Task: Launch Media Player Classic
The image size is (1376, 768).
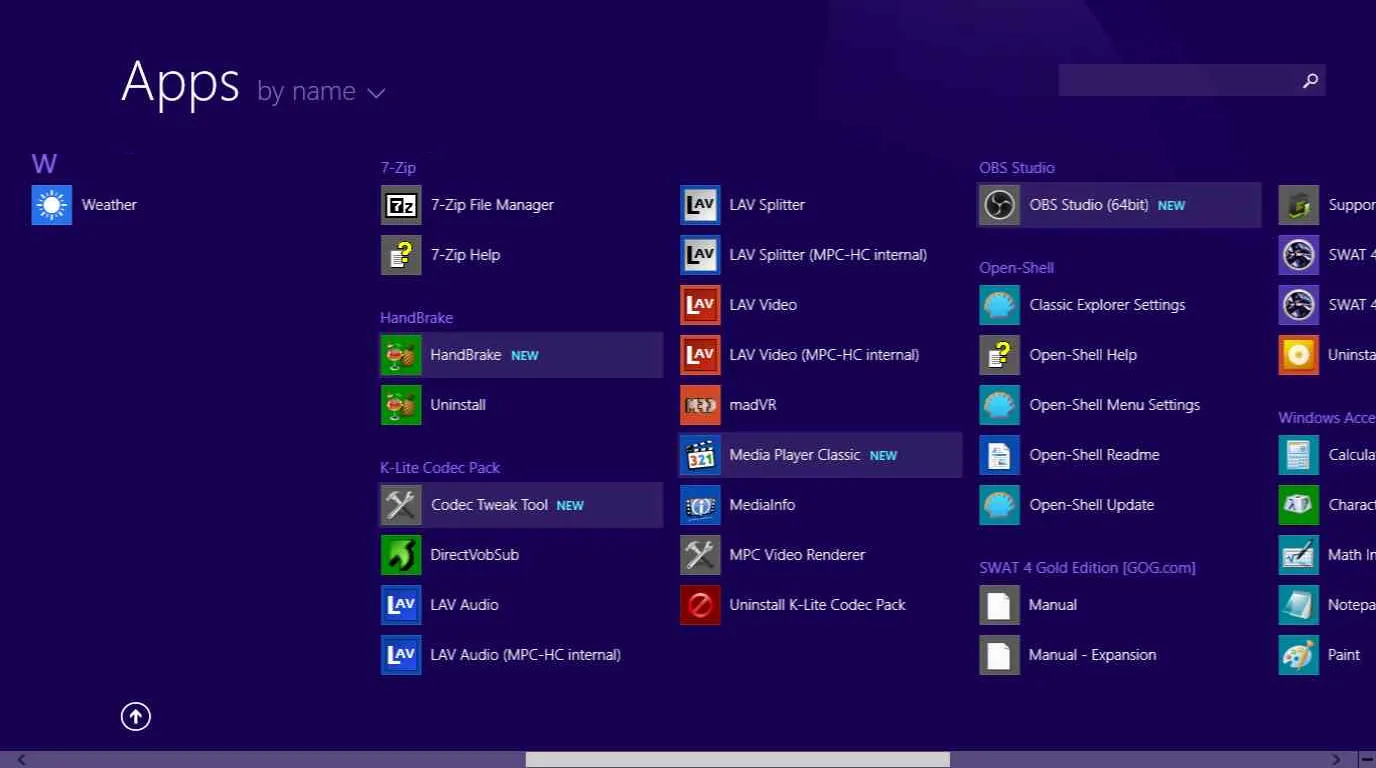Action: pos(820,455)
